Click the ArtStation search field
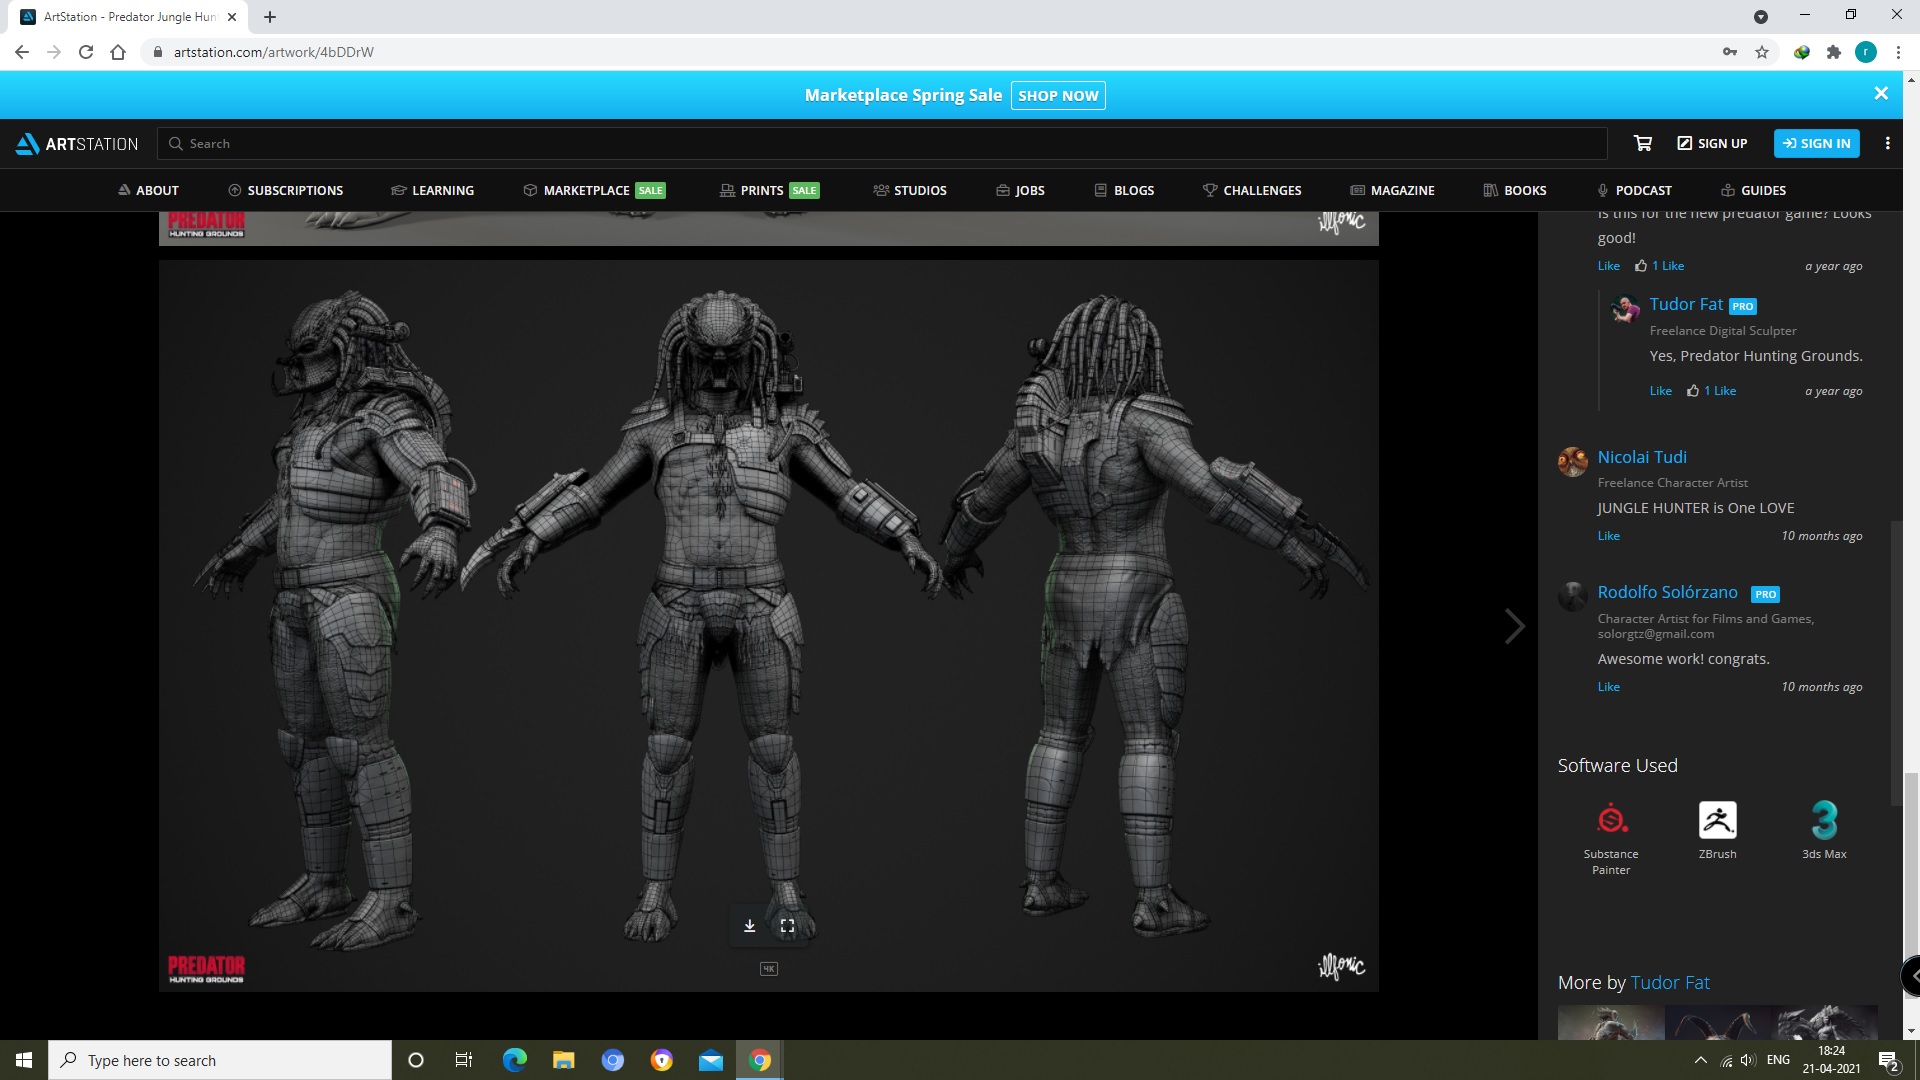Image resolution: width=1920 pixels, height=1080 pixels. [880, 143]
